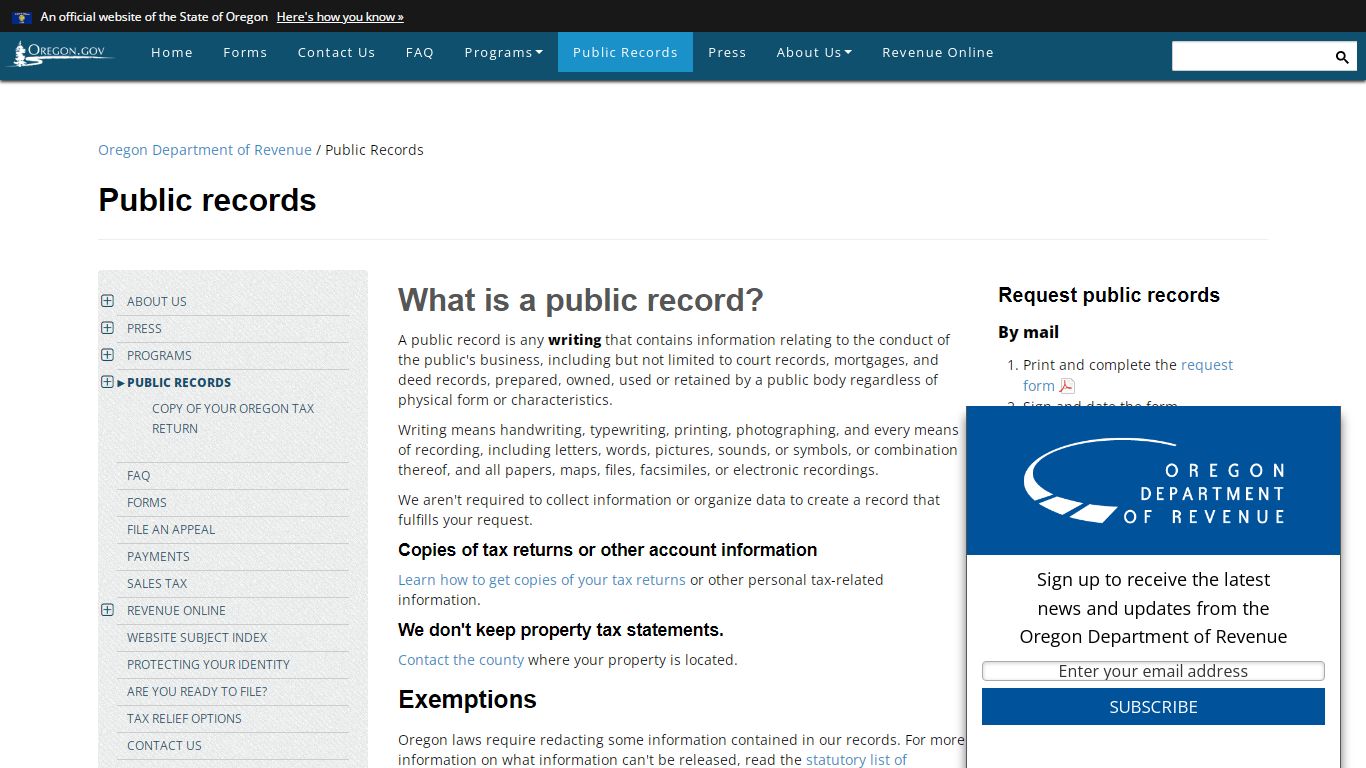Screen dimensions: 1366x768
Task: Click the By mail subheading
Action: pos(1028,332)
